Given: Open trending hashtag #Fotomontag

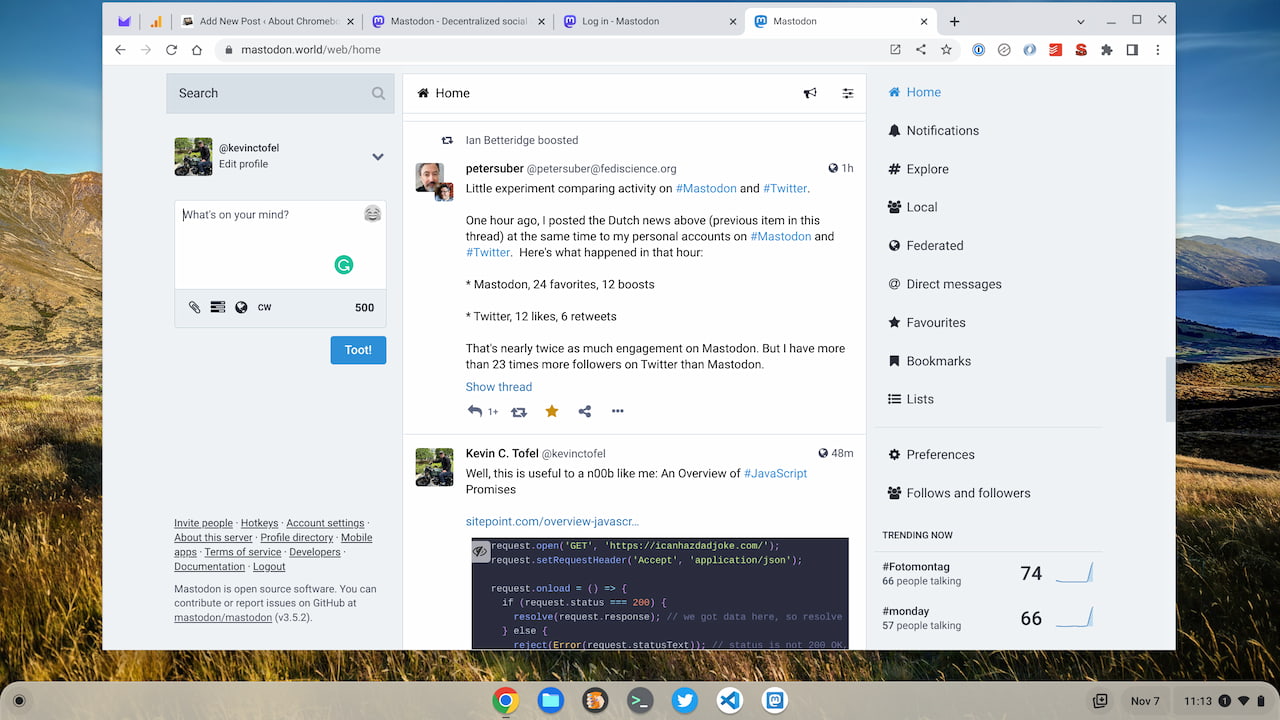Looking at the screenshot, I should pyautogui.click(x=917, y=566).
